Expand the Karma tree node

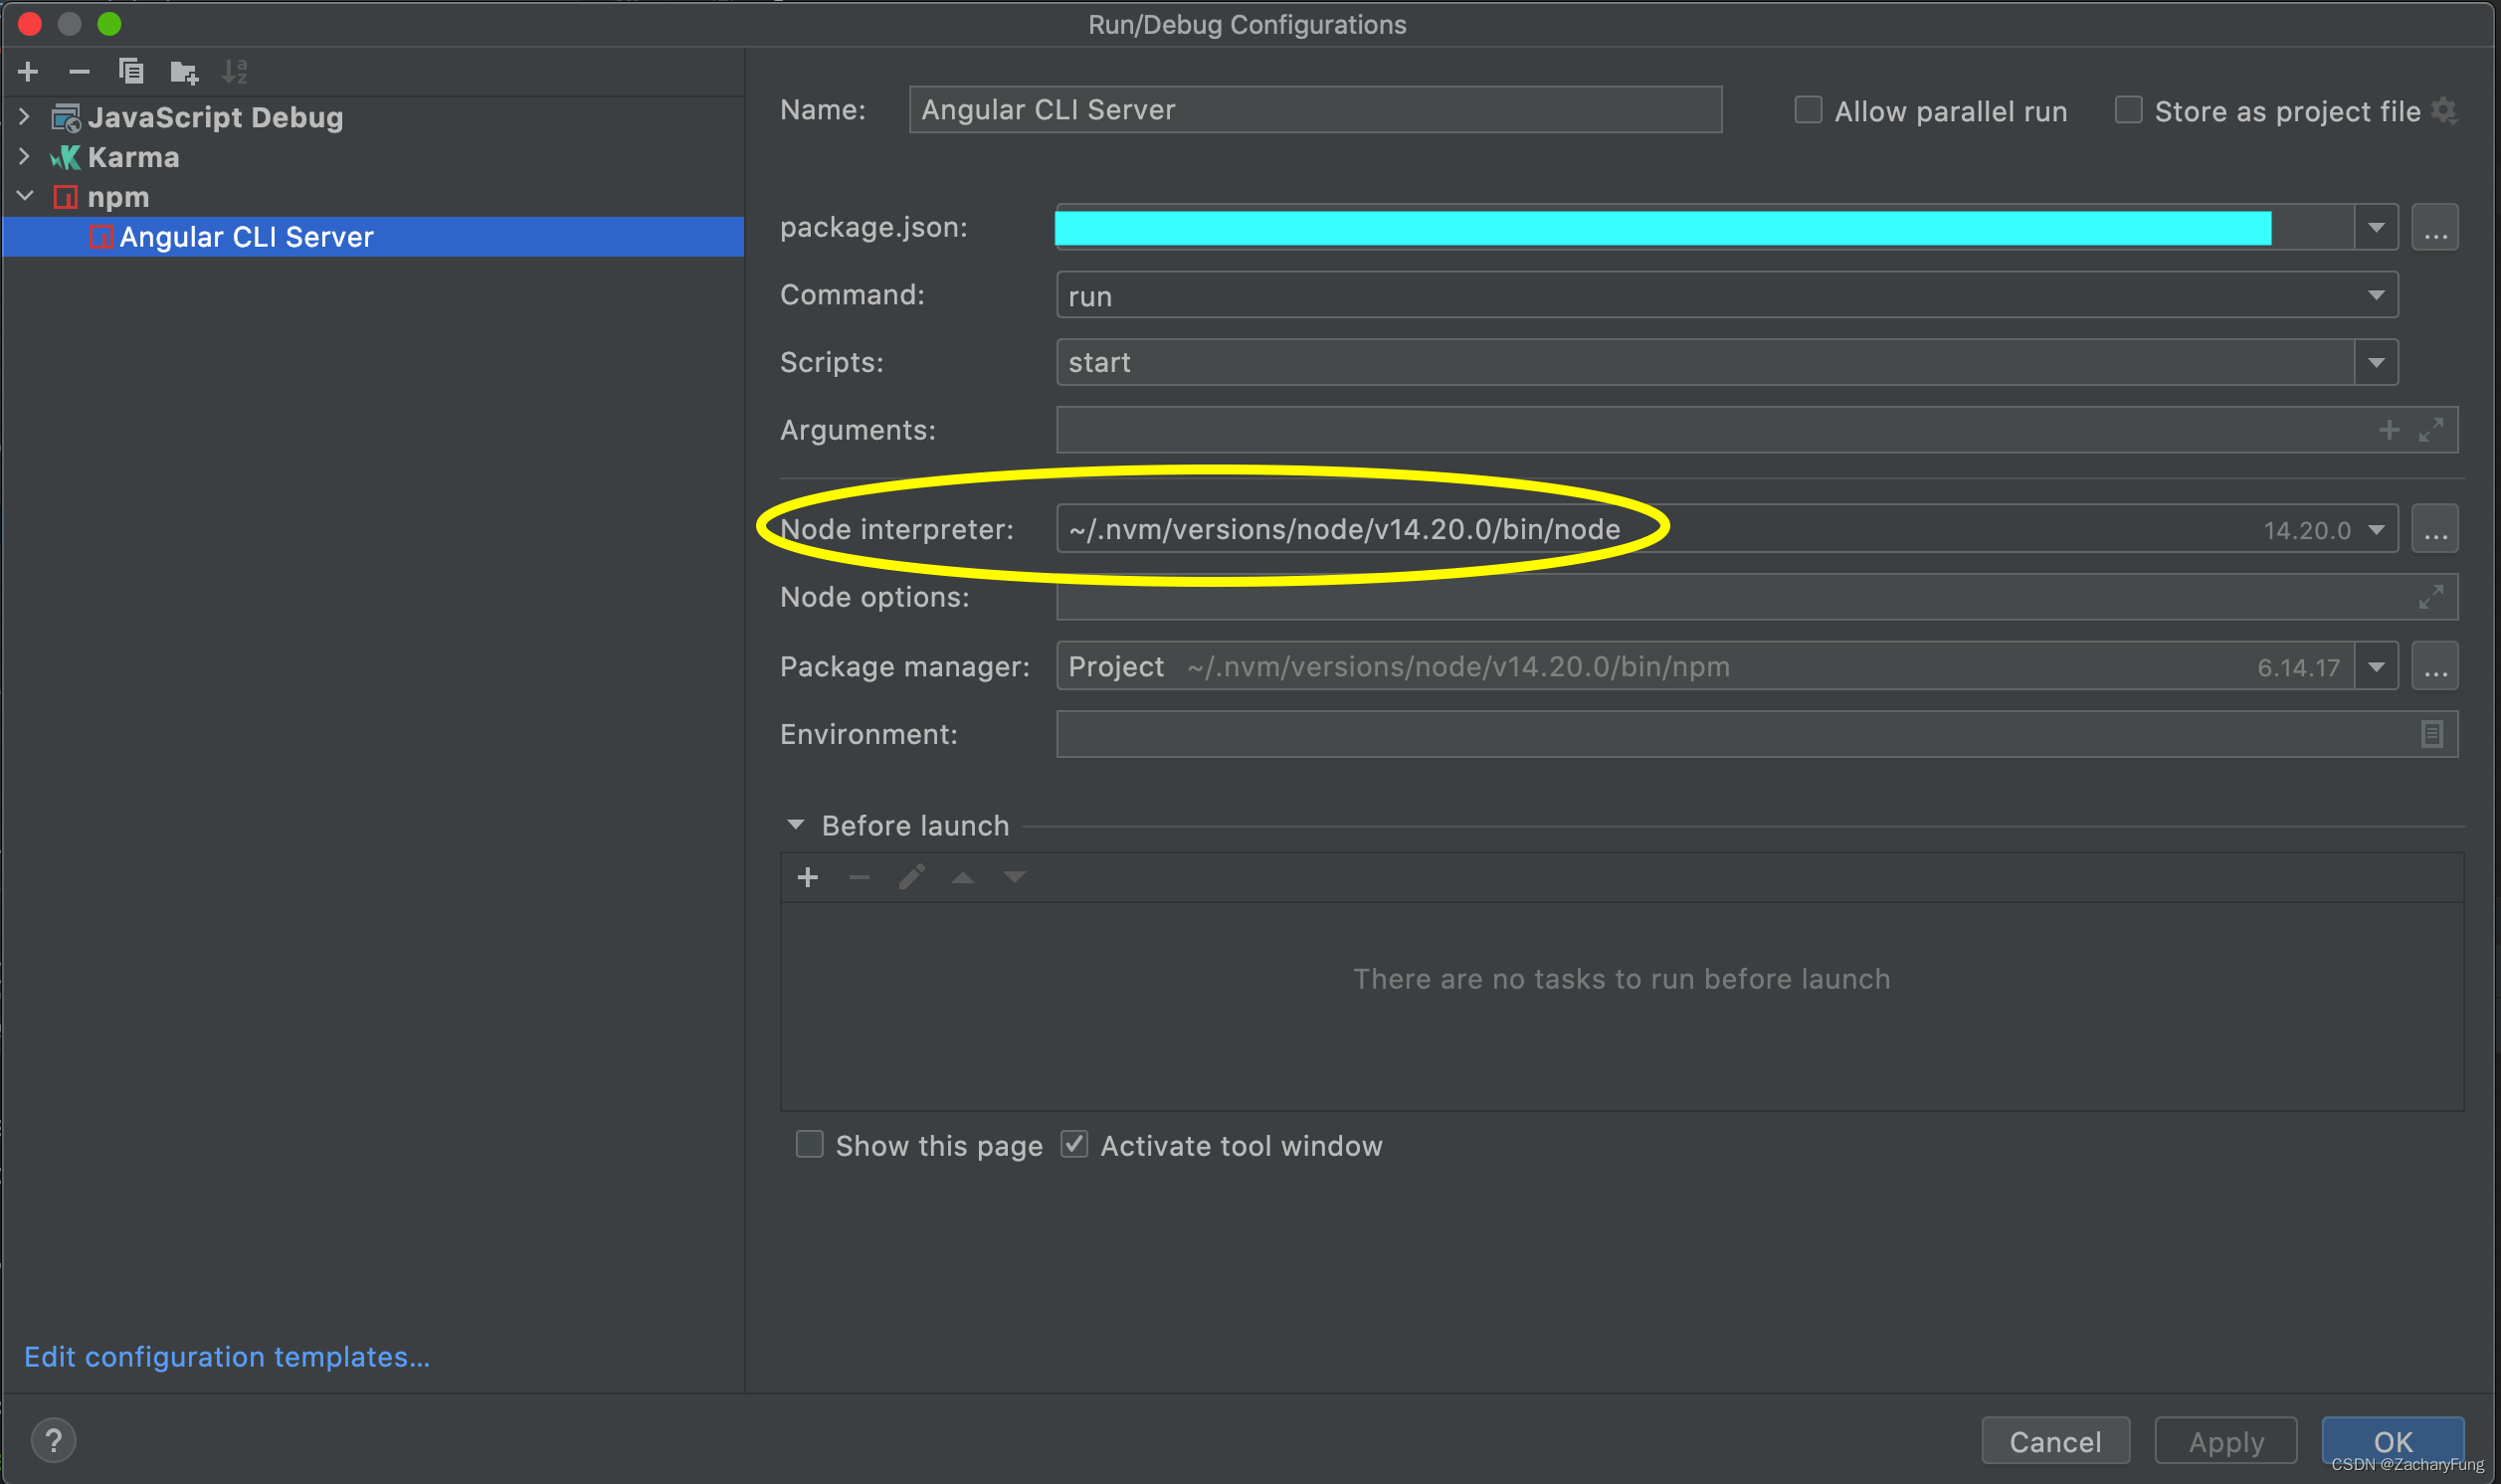[x=25, y=157]
